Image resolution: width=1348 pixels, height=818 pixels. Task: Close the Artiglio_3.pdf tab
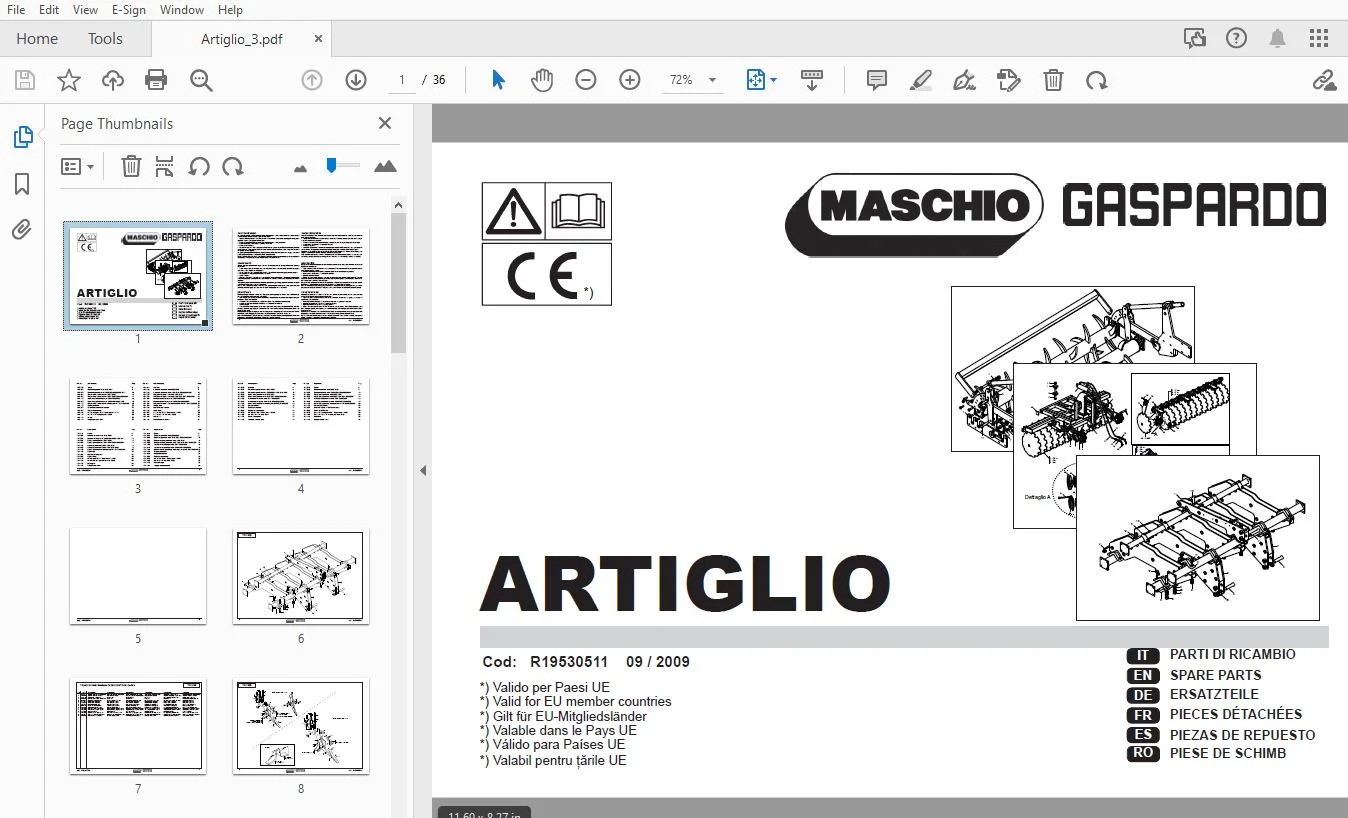pyautogui.click(x=318, y=38)
